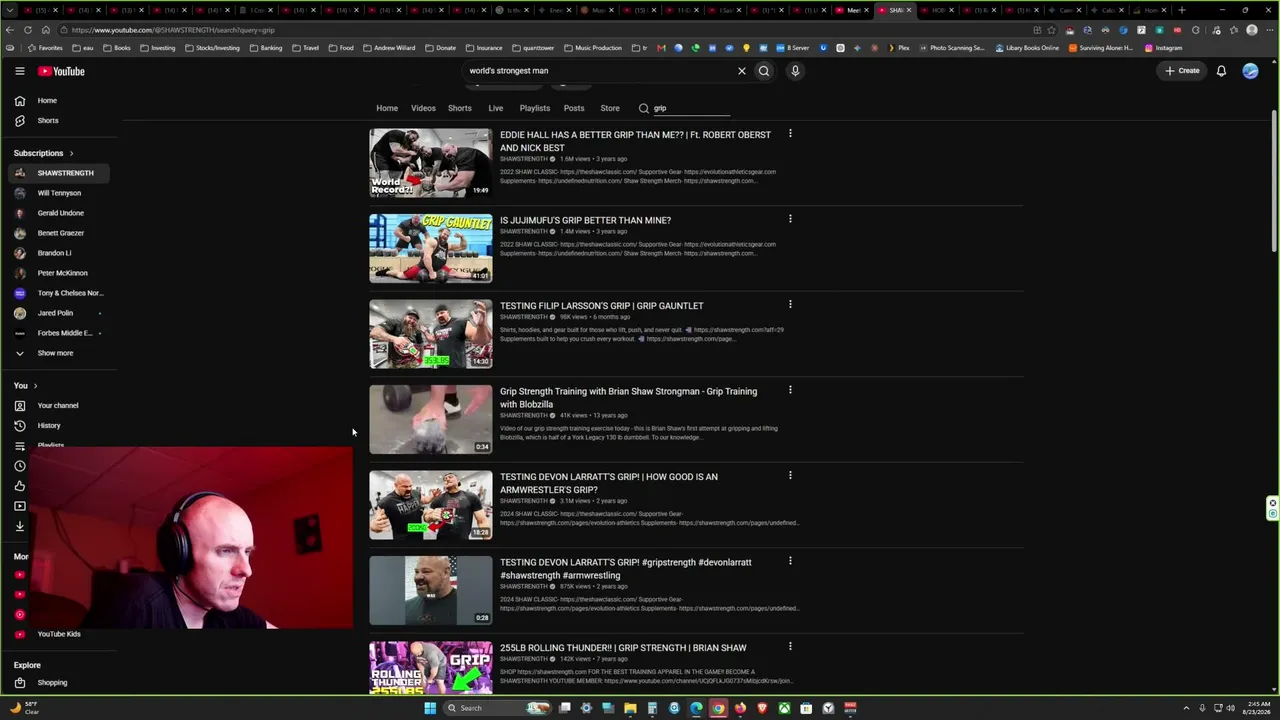Image resolution: width=1280 pixels, height=720 pixels.
Task: Open "TESTING DEVON LARRATT'S GRIP!! | HOW GOOD" video title
Action: pyautogui.click(x=609, y=483)
